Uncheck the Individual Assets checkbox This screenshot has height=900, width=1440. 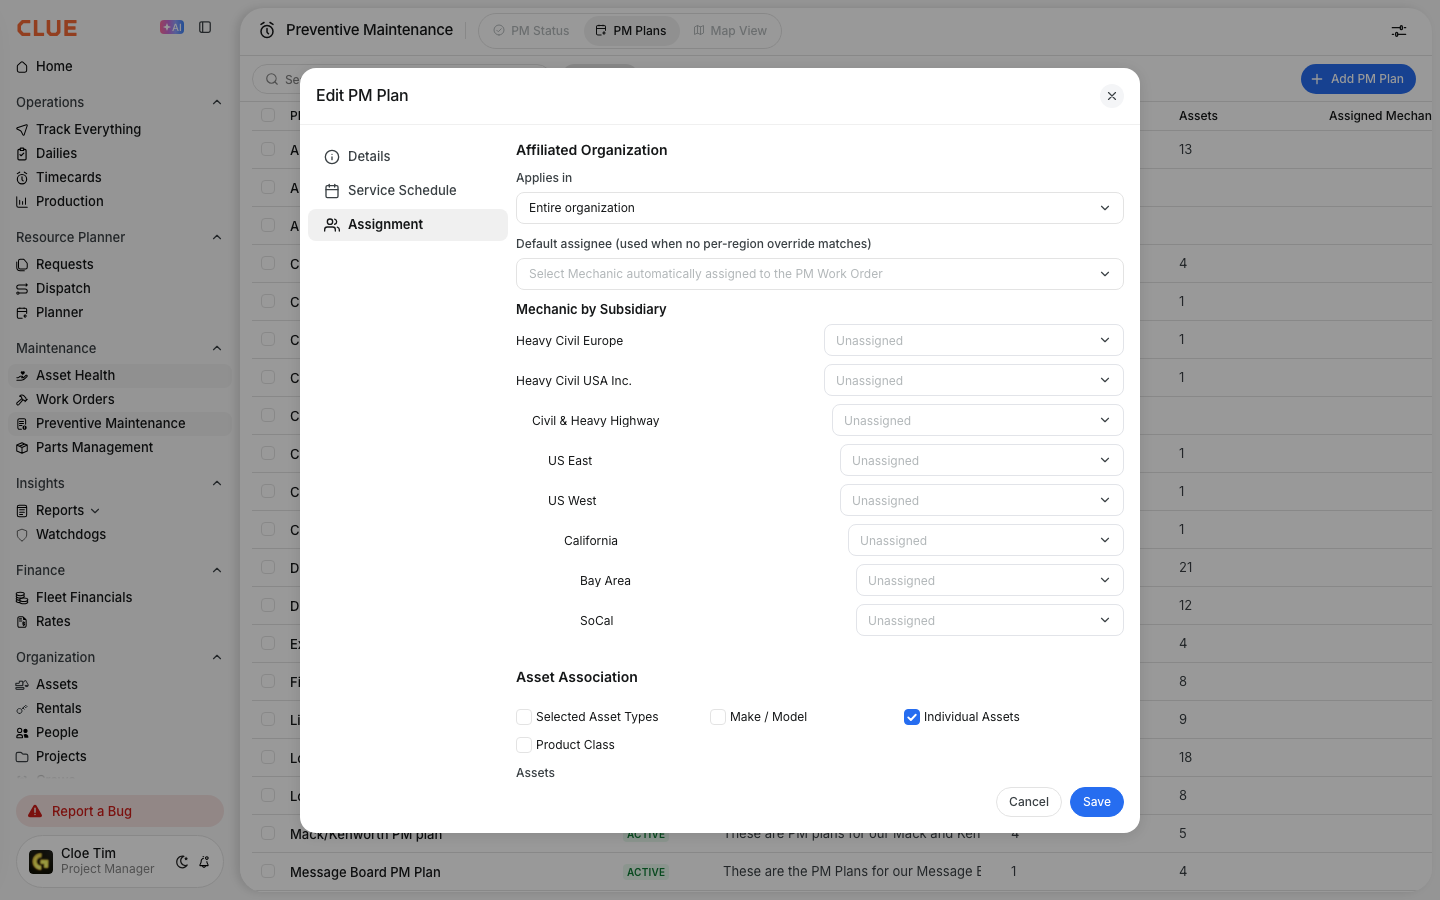[912, 717]
